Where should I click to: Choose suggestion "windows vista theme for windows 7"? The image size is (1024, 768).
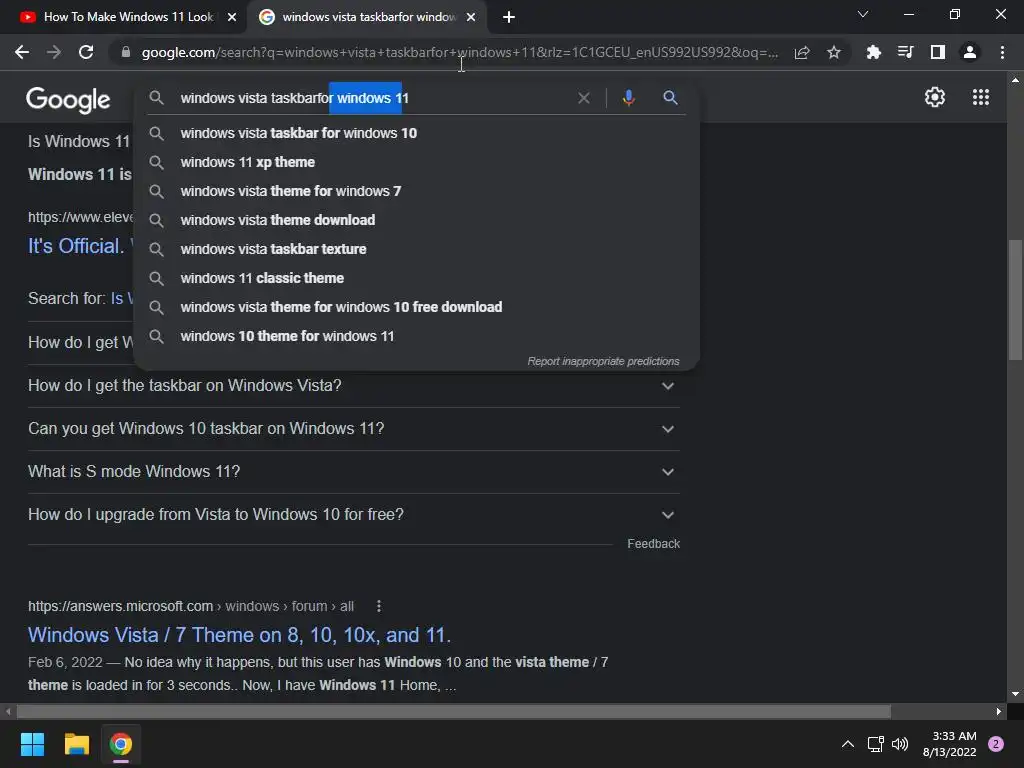[416, 191]
